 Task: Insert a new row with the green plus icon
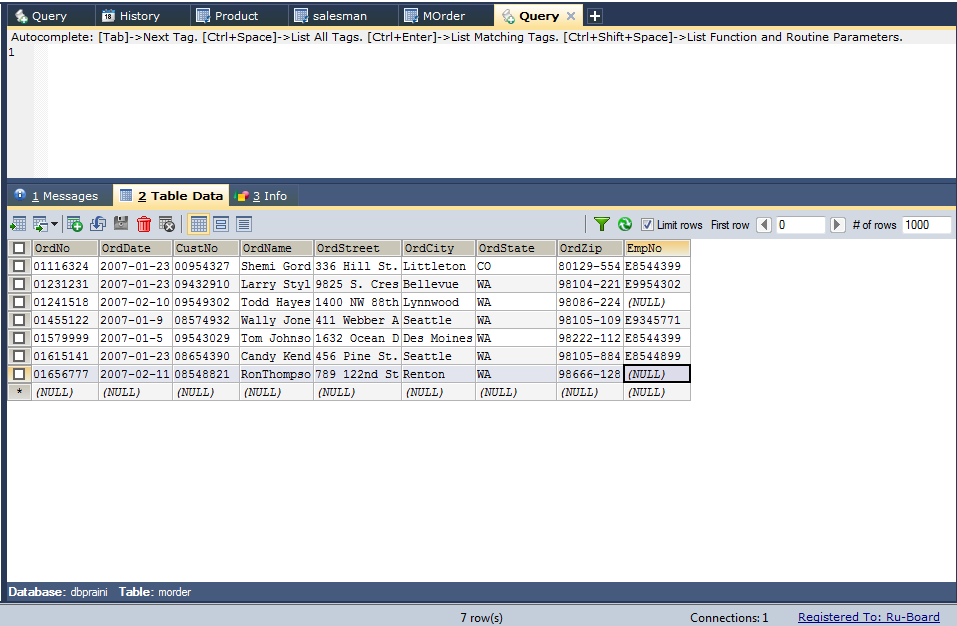(x=74, y=224)
